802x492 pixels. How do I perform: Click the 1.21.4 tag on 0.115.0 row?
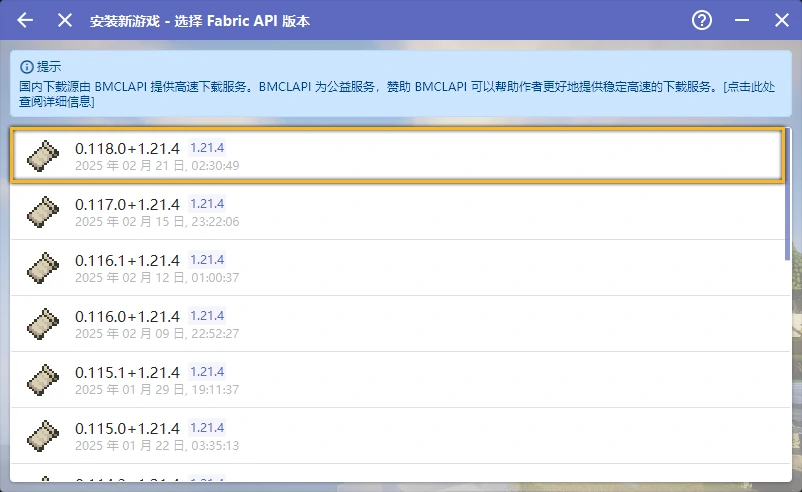(207, 428)
